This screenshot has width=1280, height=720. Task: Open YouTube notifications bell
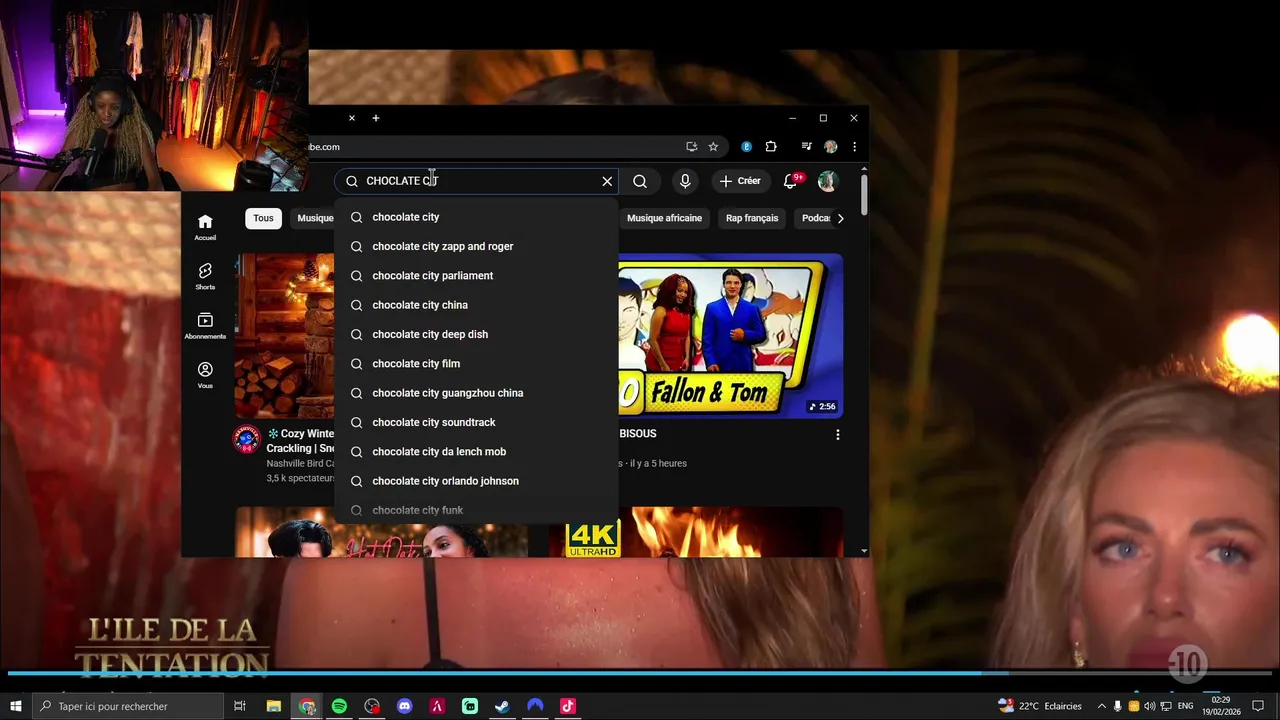(791, 181)
